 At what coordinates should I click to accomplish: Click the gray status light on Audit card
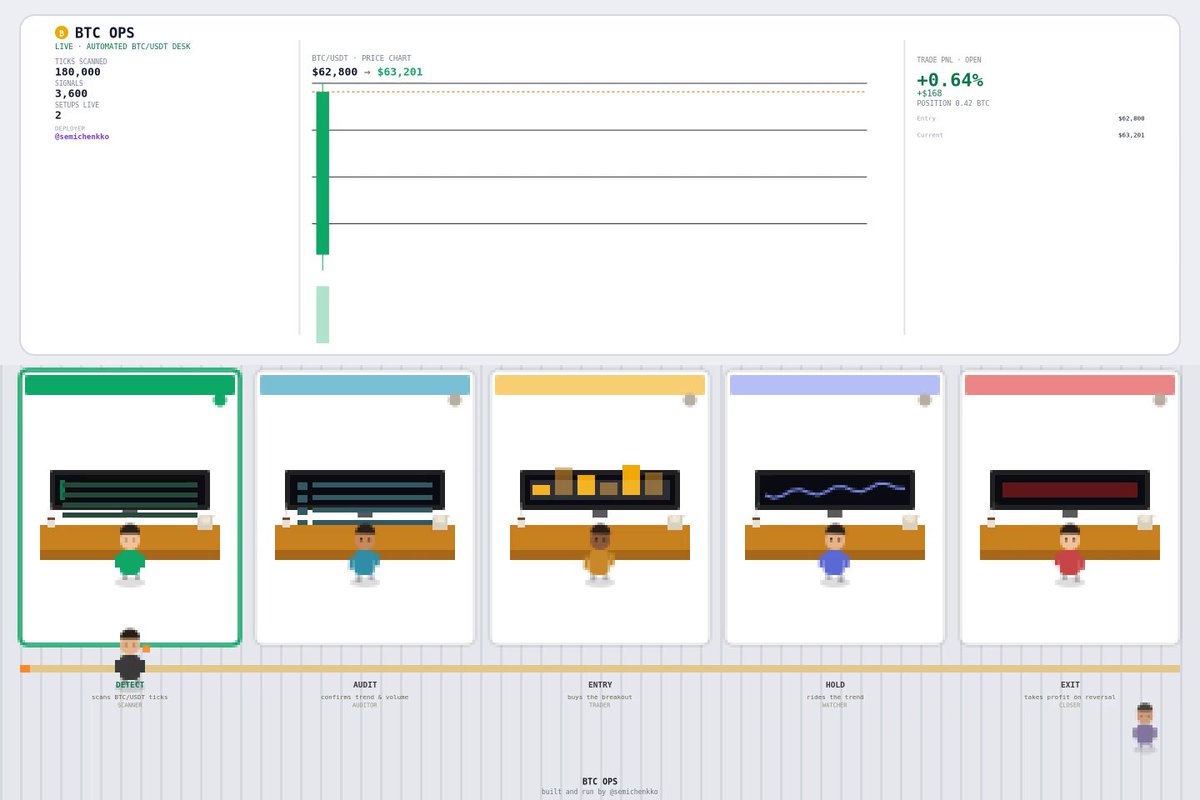(455, 400)
